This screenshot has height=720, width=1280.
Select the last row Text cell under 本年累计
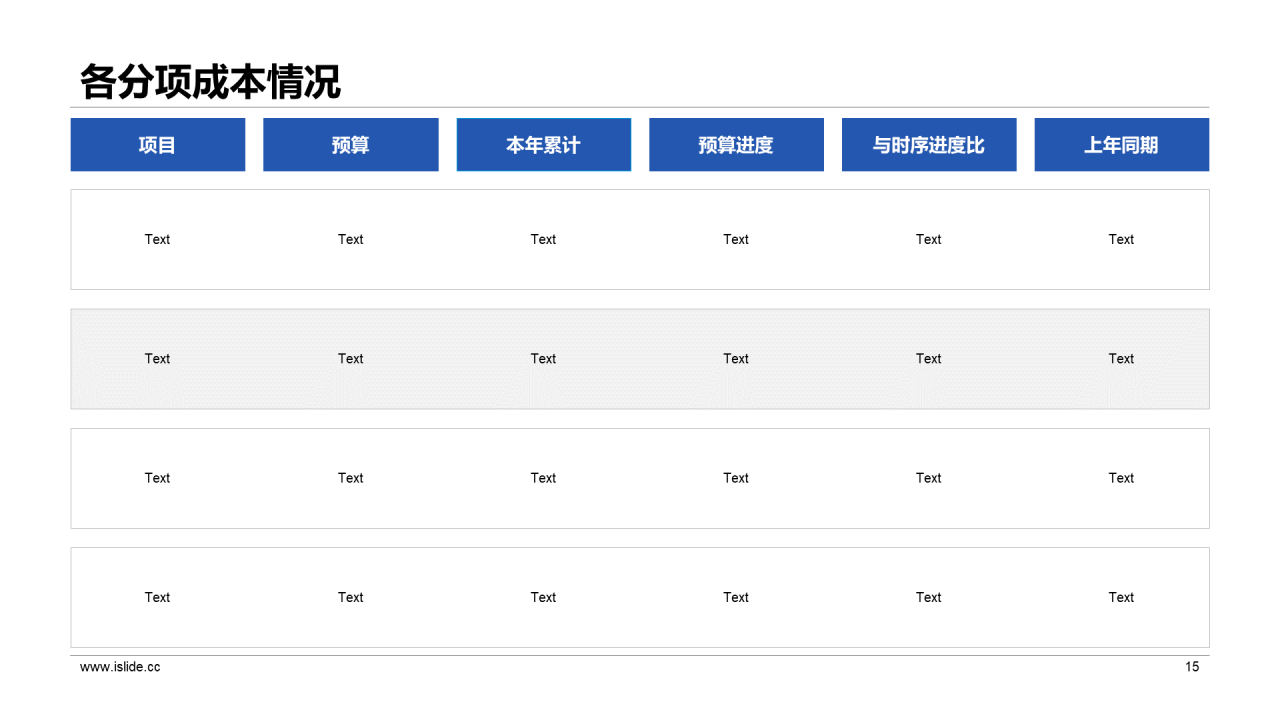543,597
